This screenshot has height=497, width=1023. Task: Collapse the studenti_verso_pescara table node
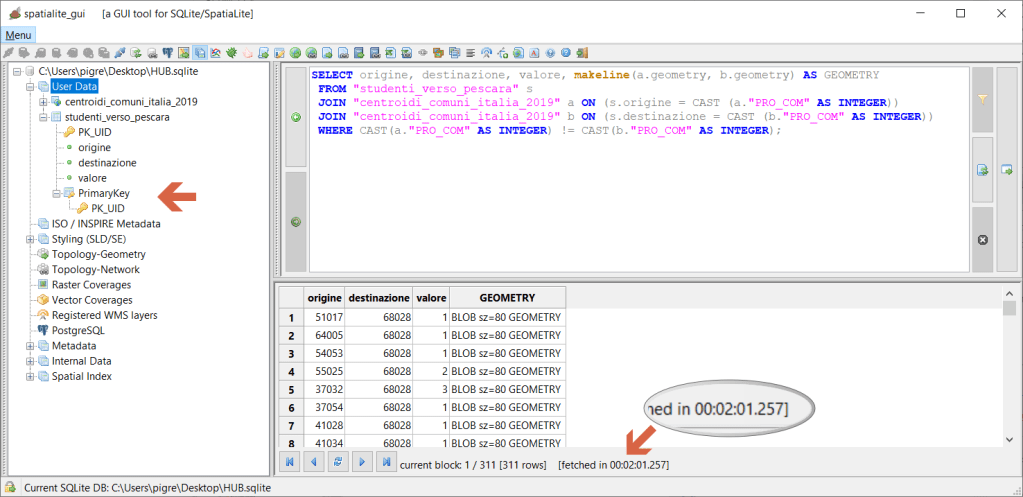pyautogui.click(x=43, y=117)
